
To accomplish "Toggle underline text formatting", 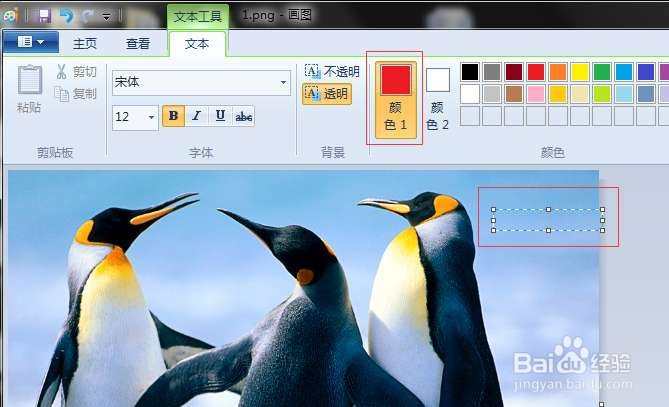I will pyautogui.click(x=220, y=116).
